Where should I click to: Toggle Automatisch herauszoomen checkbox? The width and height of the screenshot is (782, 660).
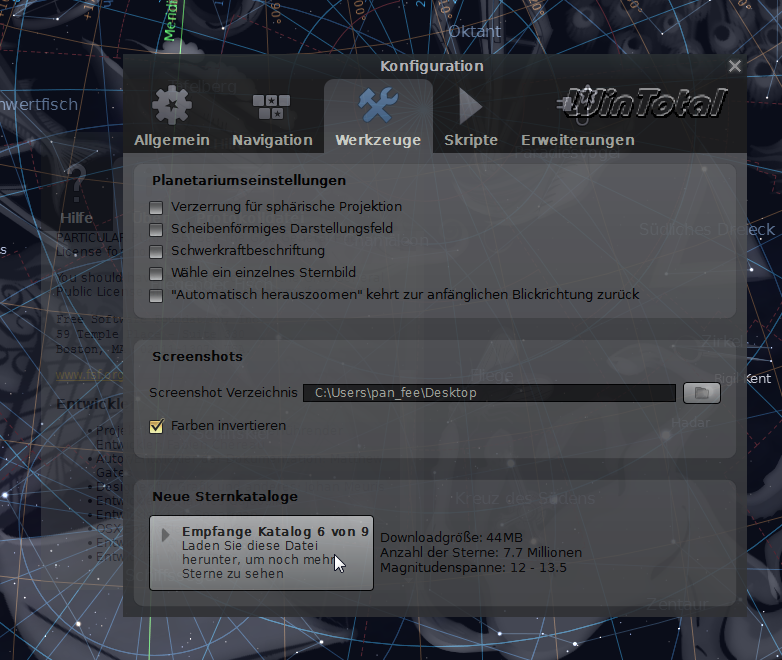click(156, 295)
